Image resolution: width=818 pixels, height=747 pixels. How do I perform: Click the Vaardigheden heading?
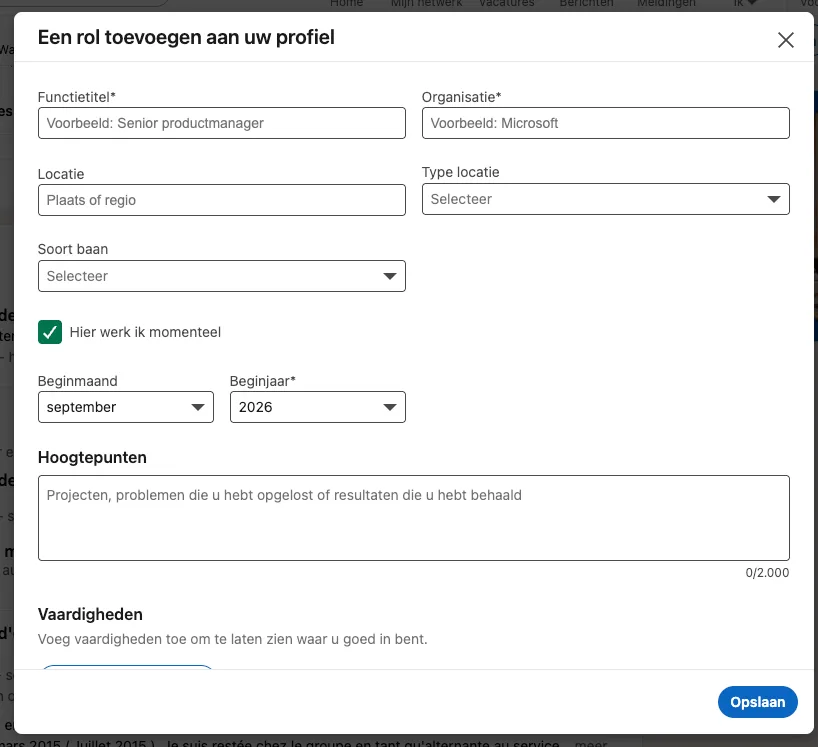[x=90, y=615]
